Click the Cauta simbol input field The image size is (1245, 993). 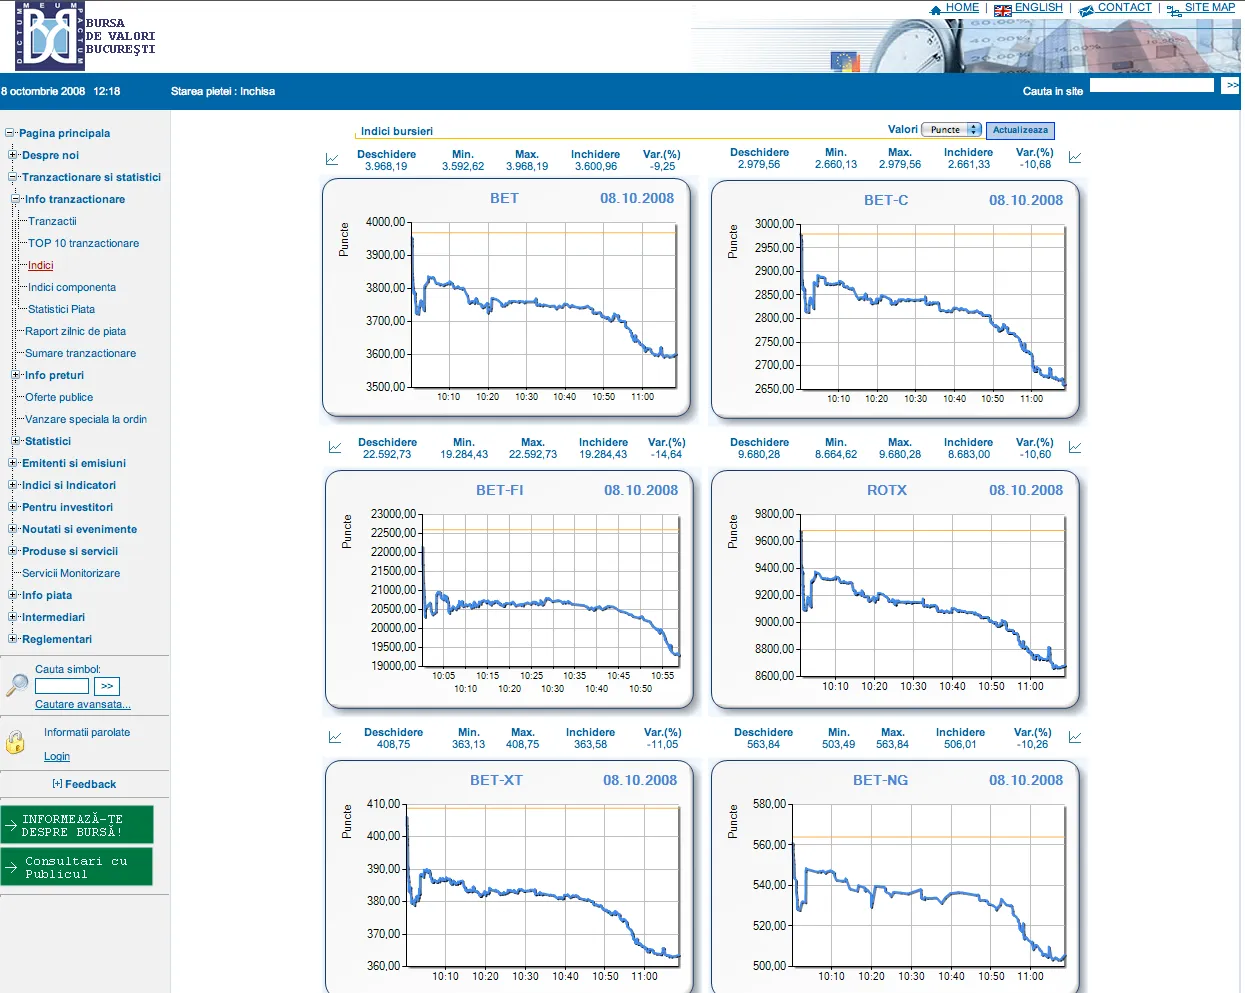coord(62,686)
